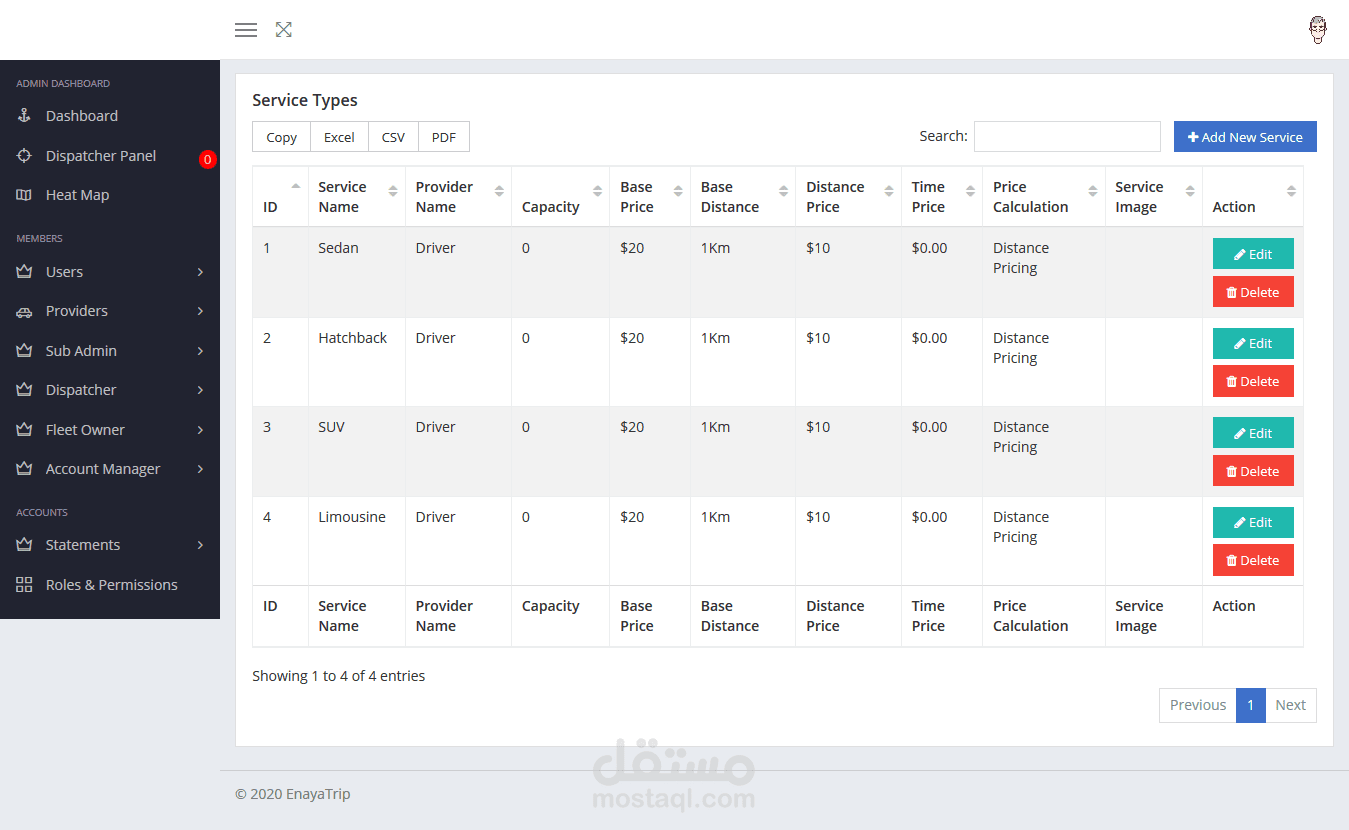Image resolution: width=1349 pixels, height=830 pixels.
Task: Delete the Hatchback service row
Action: tap(1253, 381)
